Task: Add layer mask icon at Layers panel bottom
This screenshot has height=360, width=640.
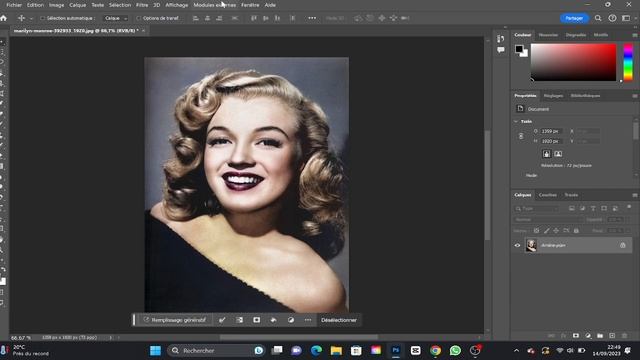Action: pos(576,336)
